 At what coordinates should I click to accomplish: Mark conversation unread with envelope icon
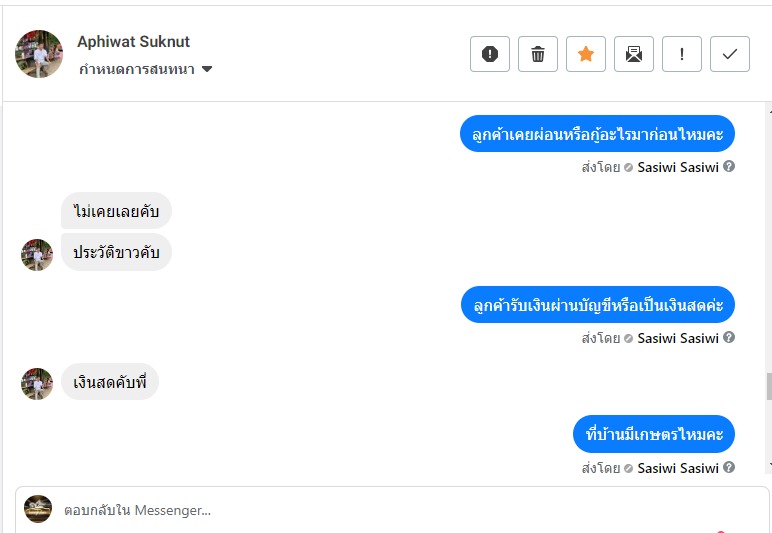click(634, 54)
